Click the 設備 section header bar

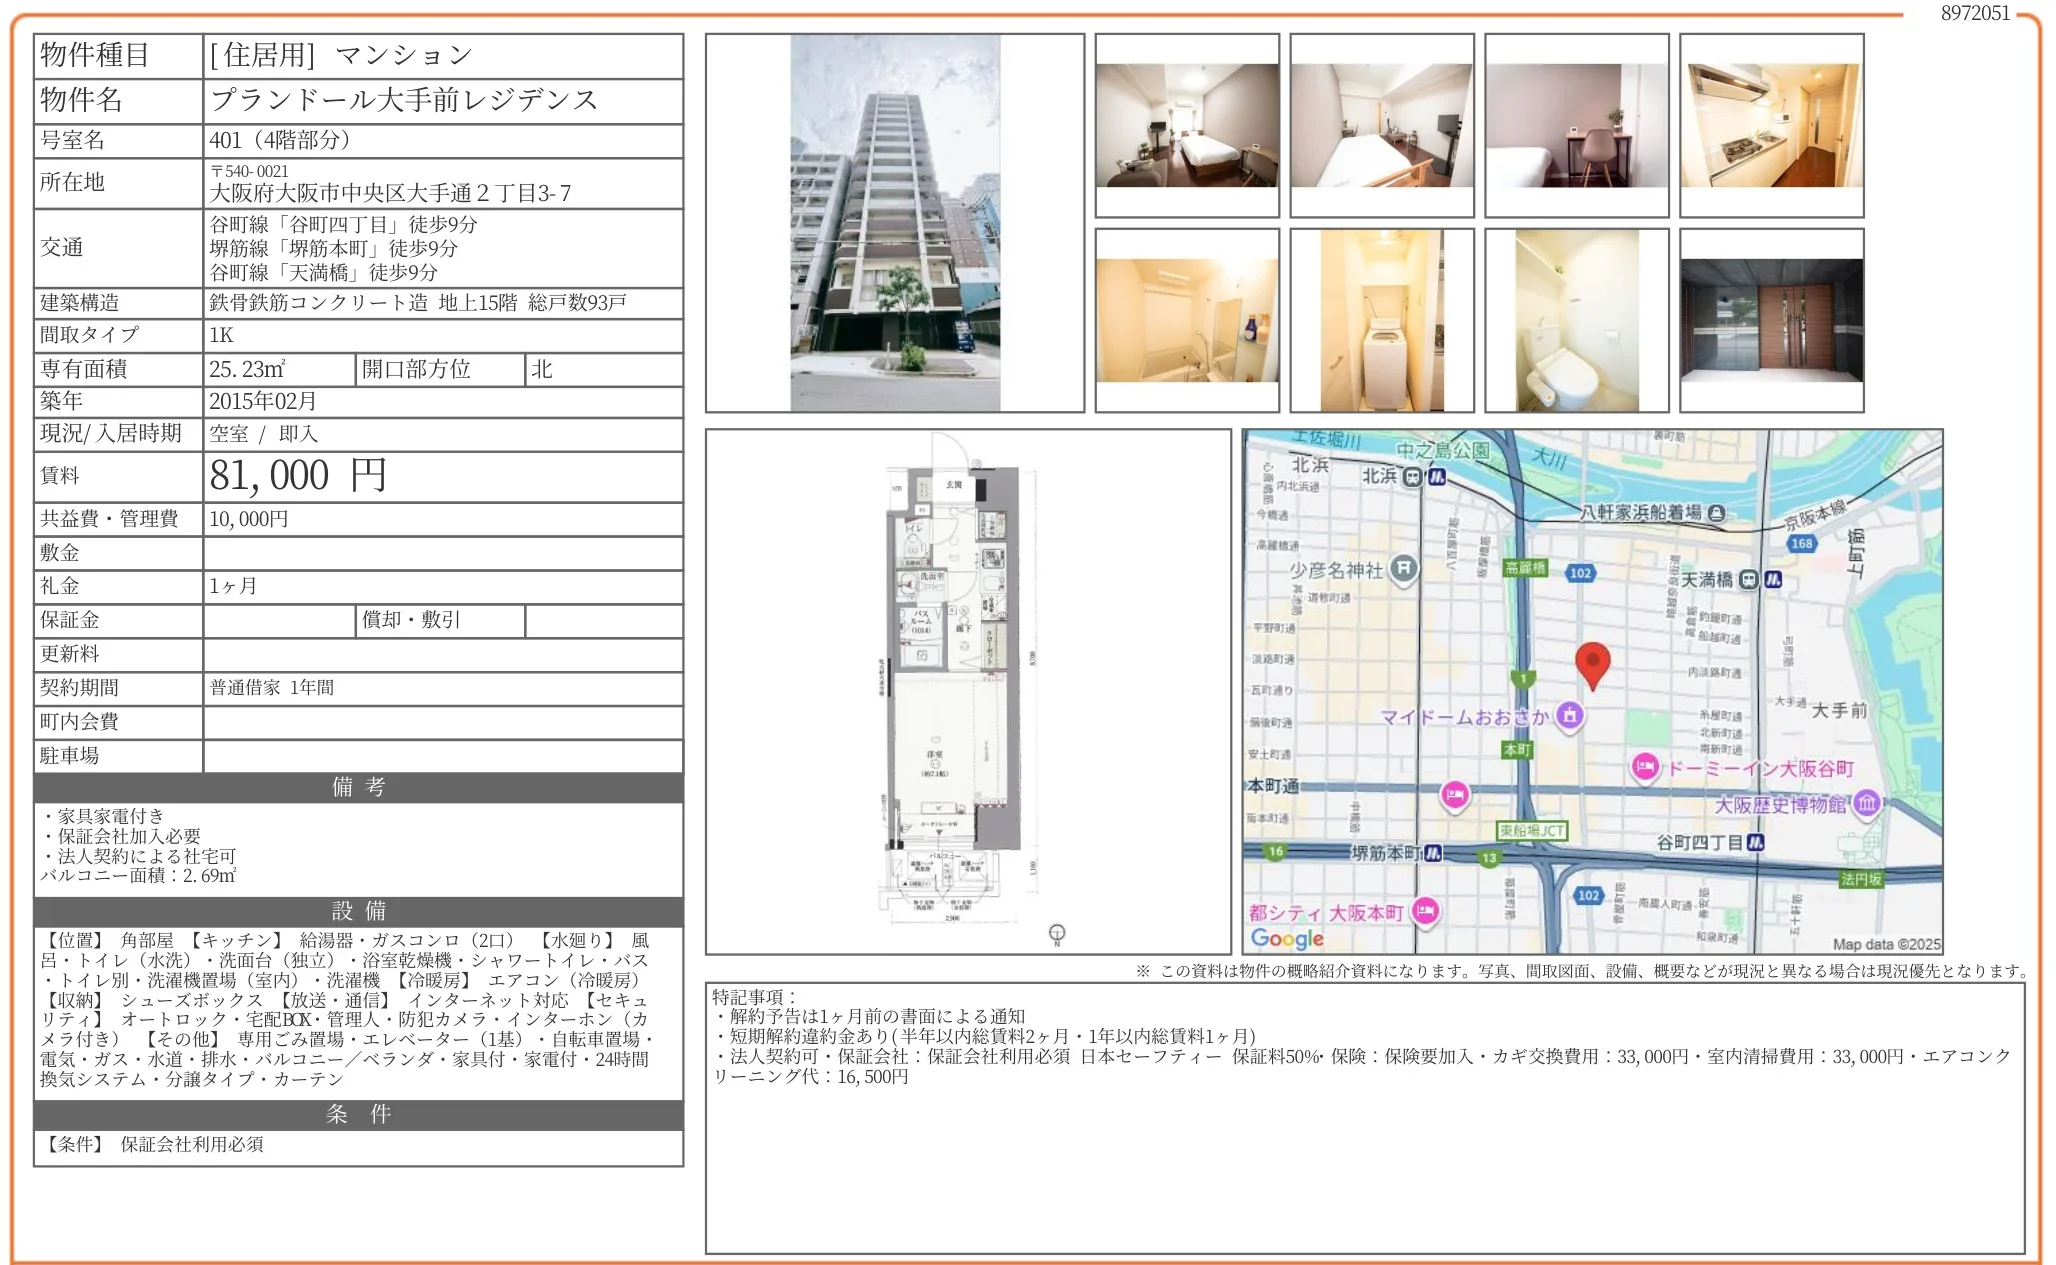click(358, 911)
